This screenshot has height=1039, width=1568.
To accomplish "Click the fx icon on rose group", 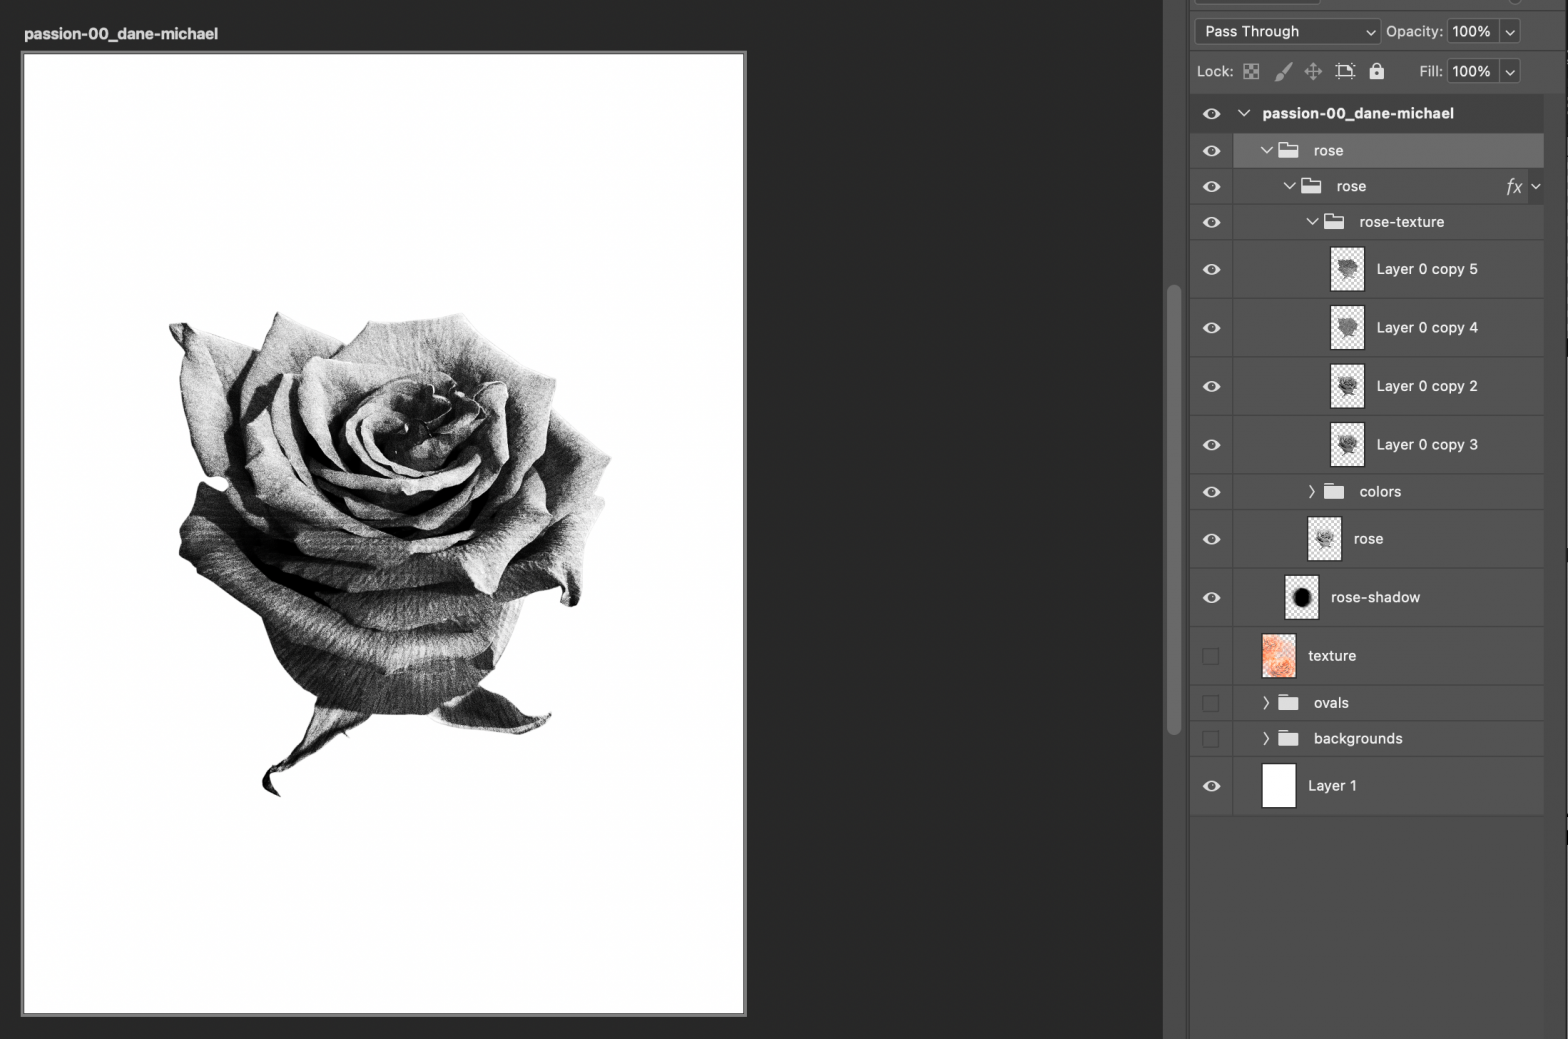I will [1513, 187].
